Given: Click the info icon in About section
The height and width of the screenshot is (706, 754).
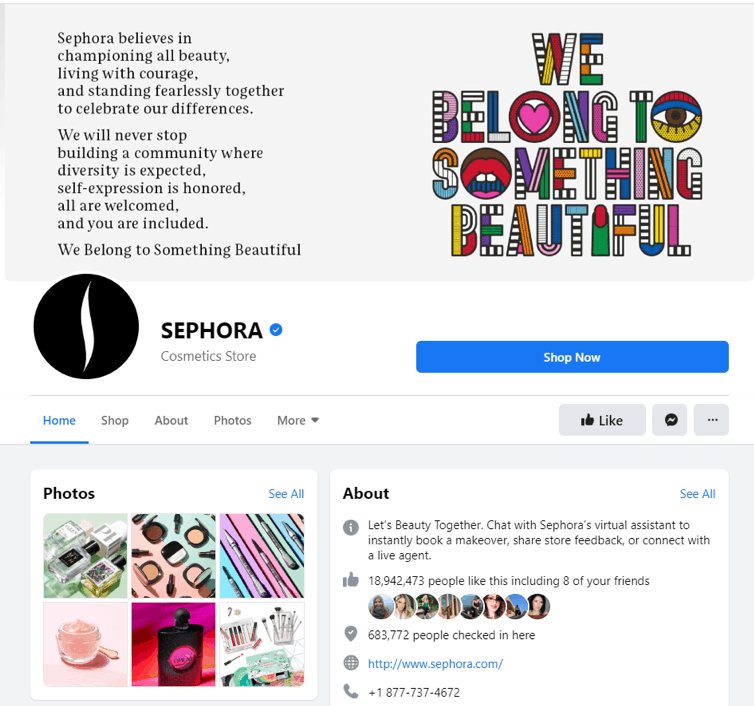Looking at the screenshot, I should click(351, 527).
